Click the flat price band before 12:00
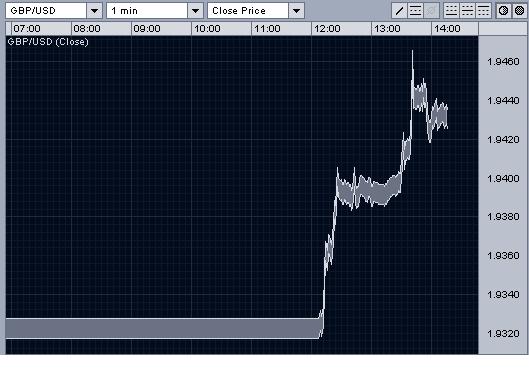Viewport: 529px width, 384px height. [x=163, y=328]
